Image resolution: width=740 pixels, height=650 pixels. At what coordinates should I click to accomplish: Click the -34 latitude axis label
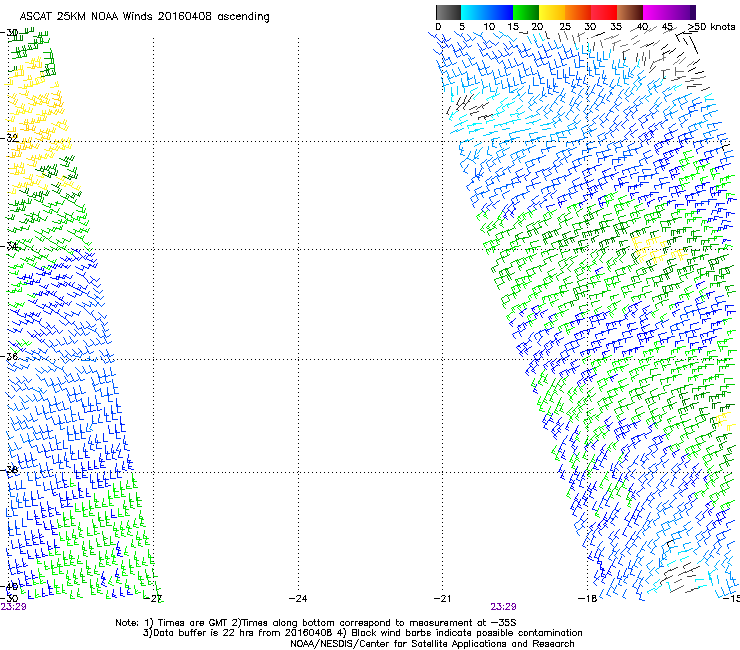click(x=9, y=246)
